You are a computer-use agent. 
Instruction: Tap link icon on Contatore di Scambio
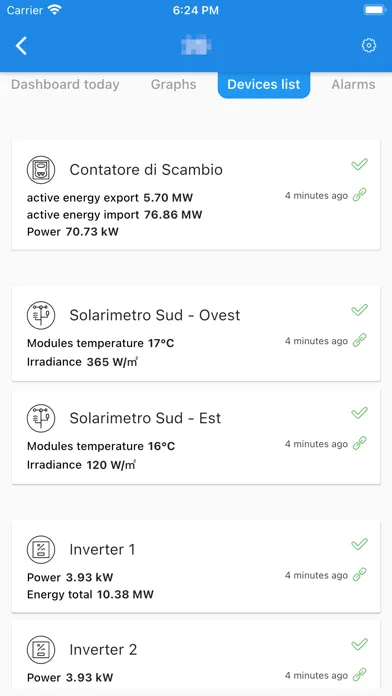[x=359, y=195]
